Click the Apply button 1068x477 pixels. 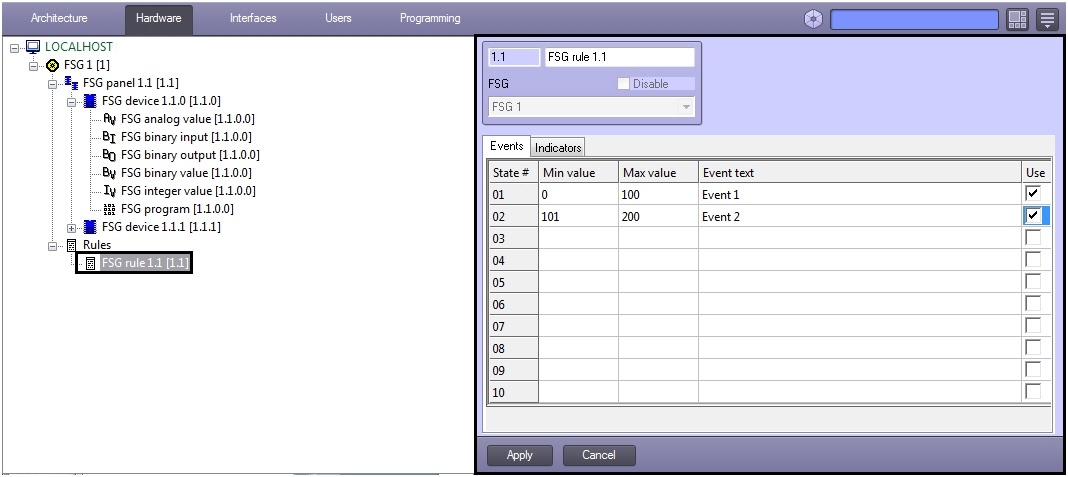520,455
